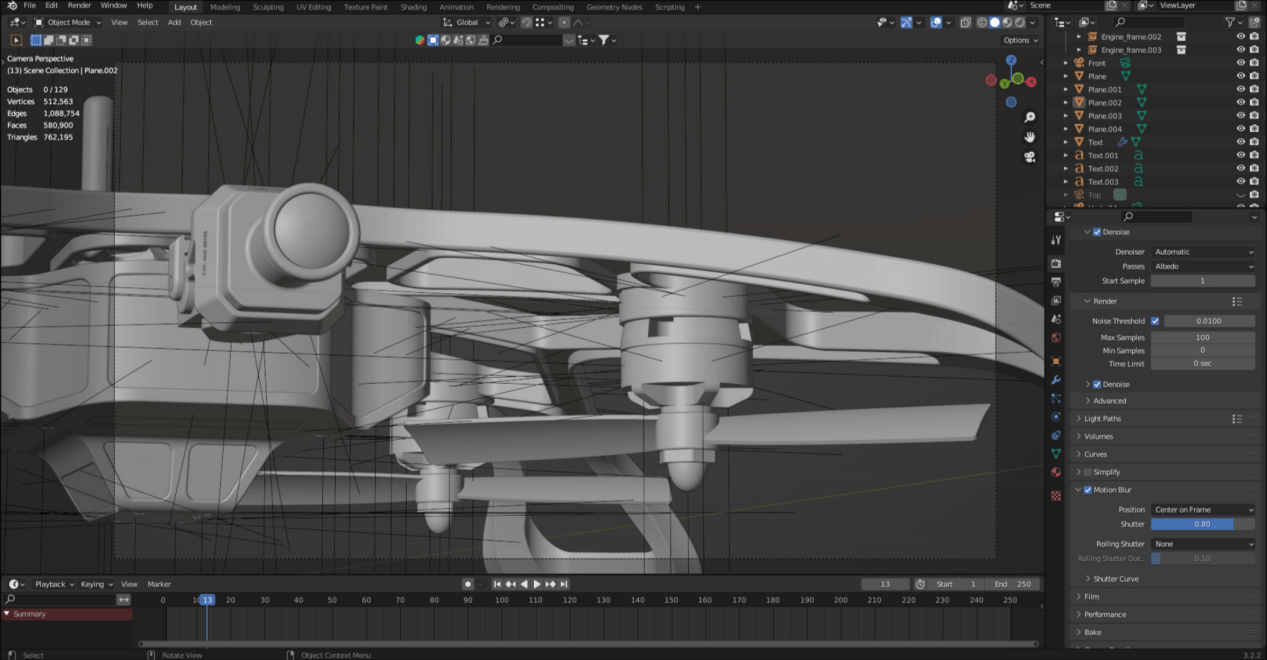The image size is (1267, 660).
Task: Click the viewport Options button
Action: (x=1019, y=40)
